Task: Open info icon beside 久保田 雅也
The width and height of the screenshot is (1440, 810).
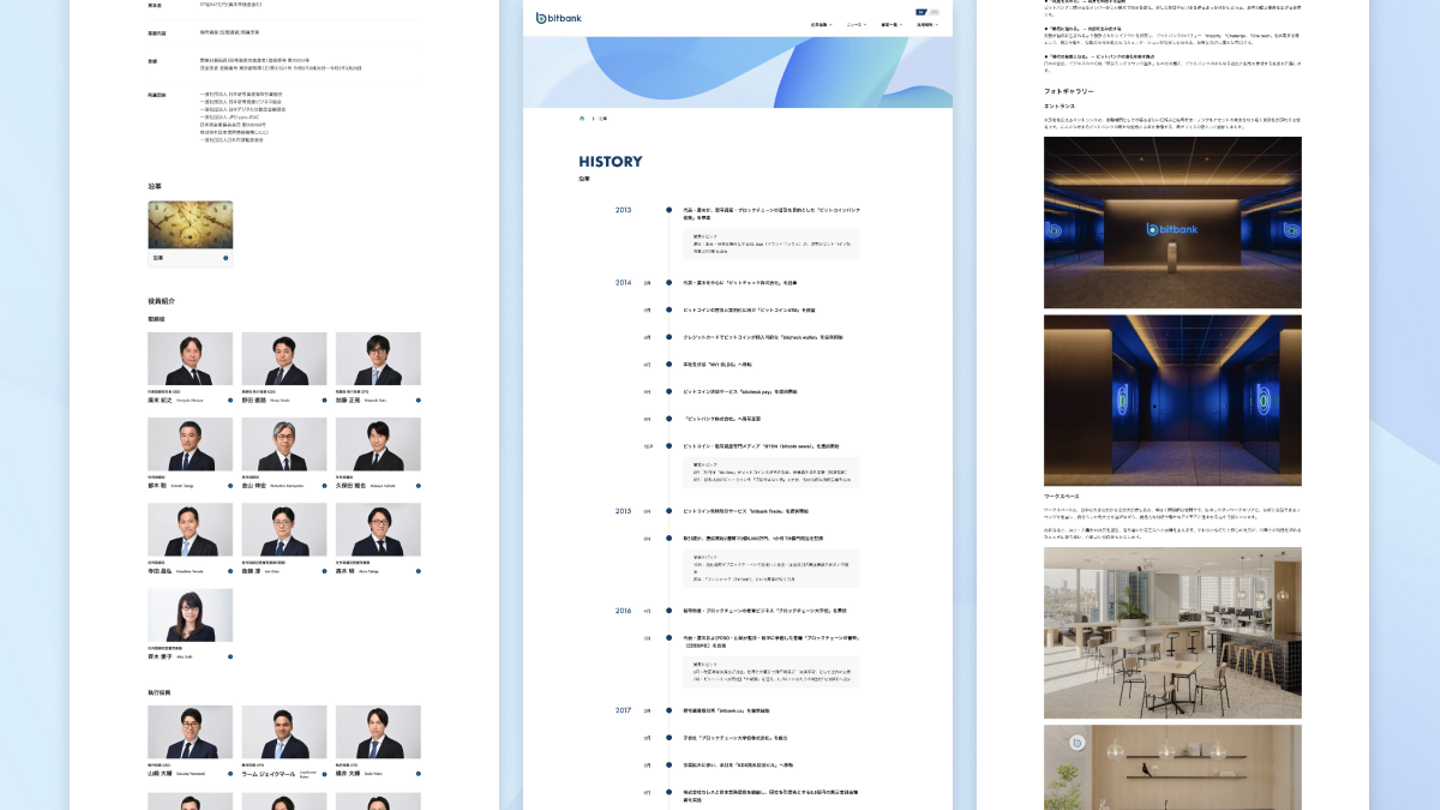Action: [418, 486]
